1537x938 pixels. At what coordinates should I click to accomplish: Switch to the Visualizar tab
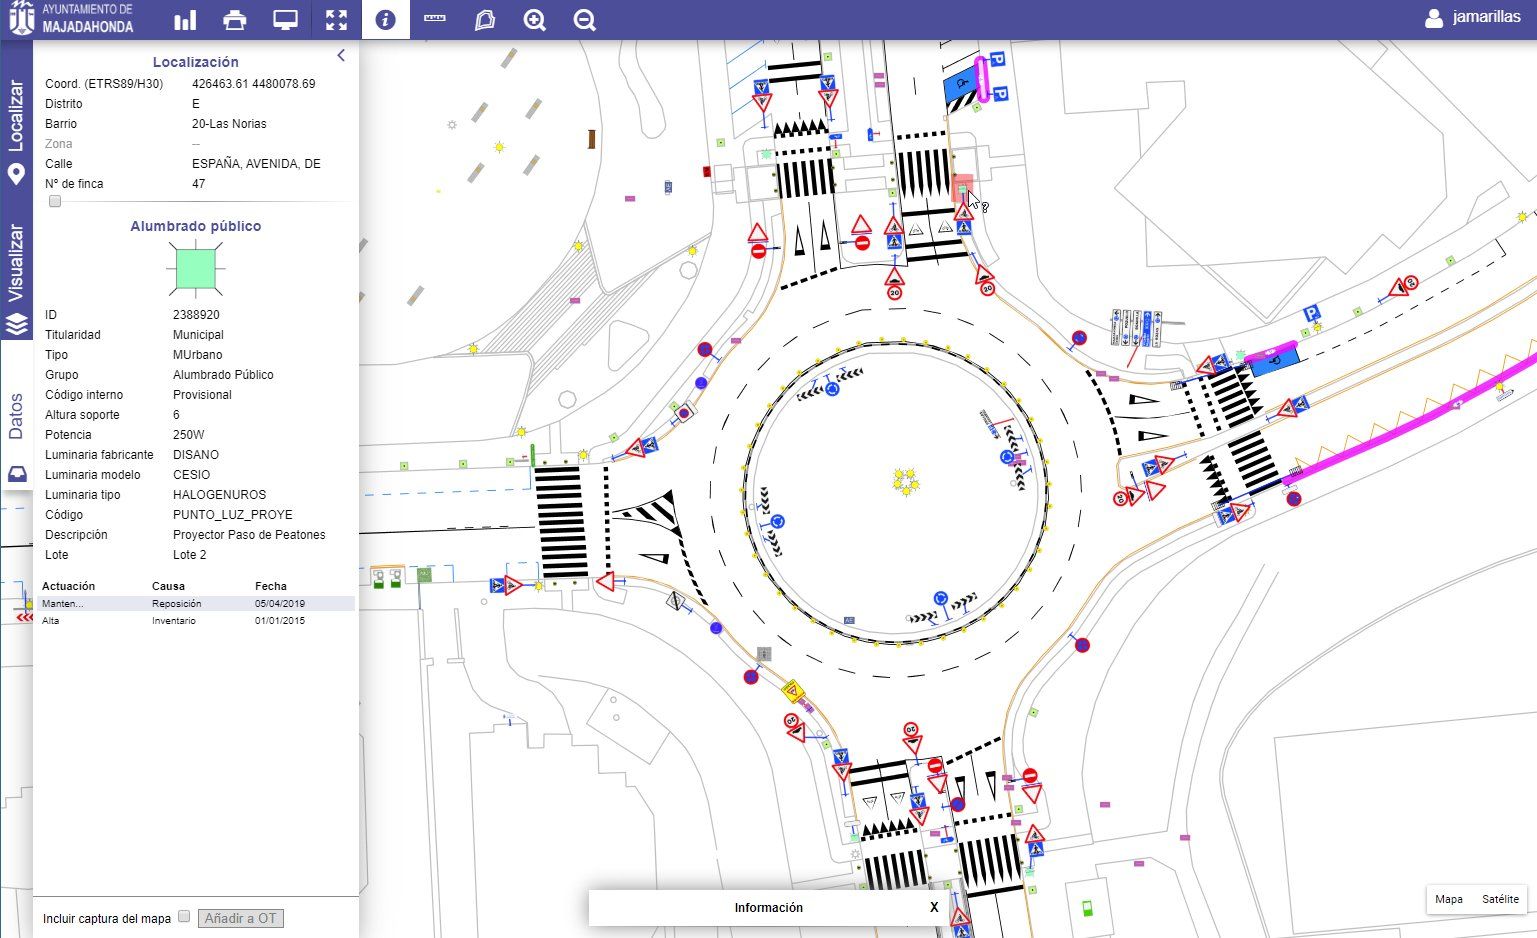tap(16, 275)
